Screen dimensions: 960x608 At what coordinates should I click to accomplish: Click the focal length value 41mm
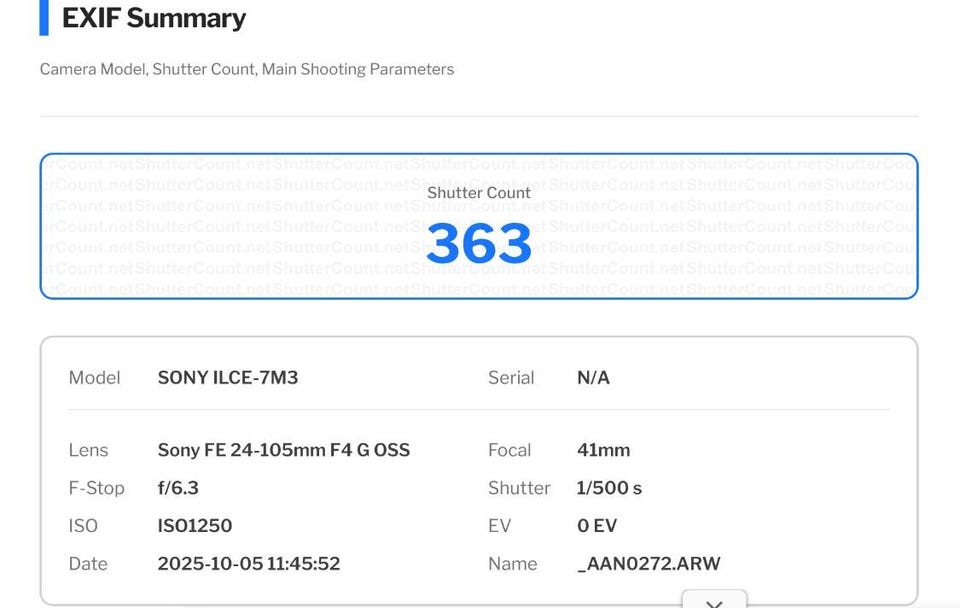tap(604, 450)
